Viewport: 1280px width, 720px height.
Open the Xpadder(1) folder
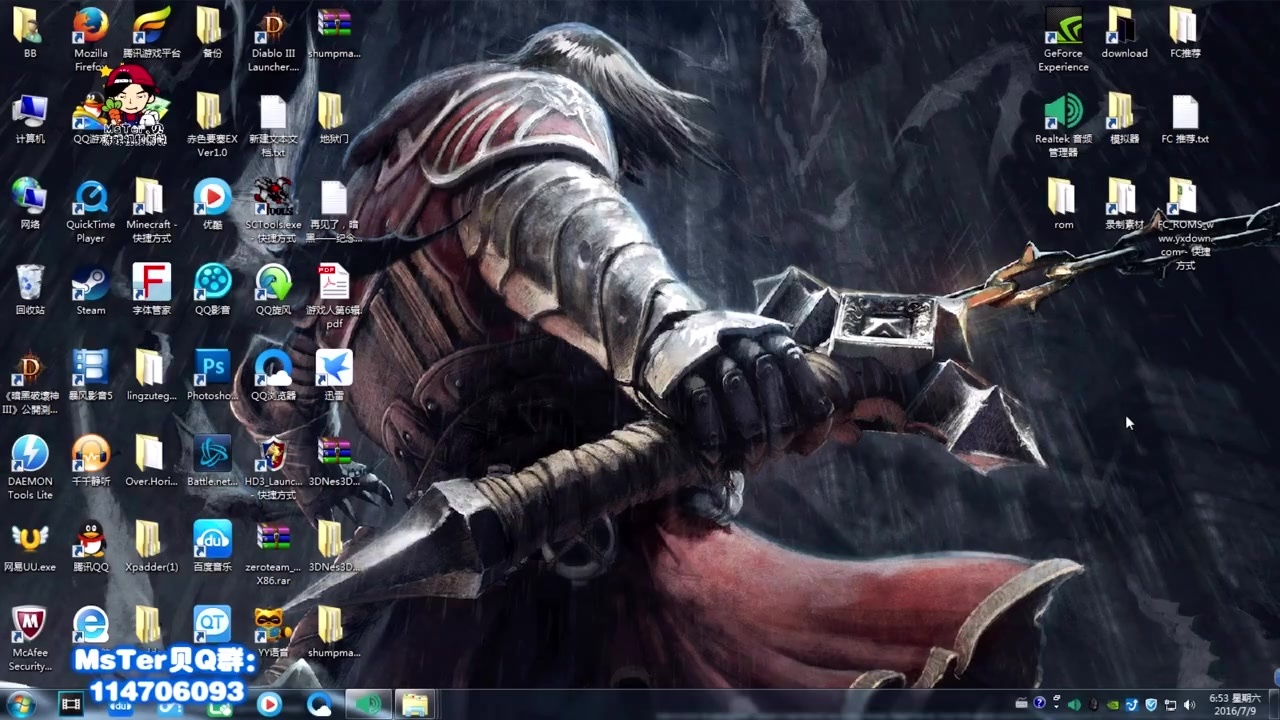(151, 546)
